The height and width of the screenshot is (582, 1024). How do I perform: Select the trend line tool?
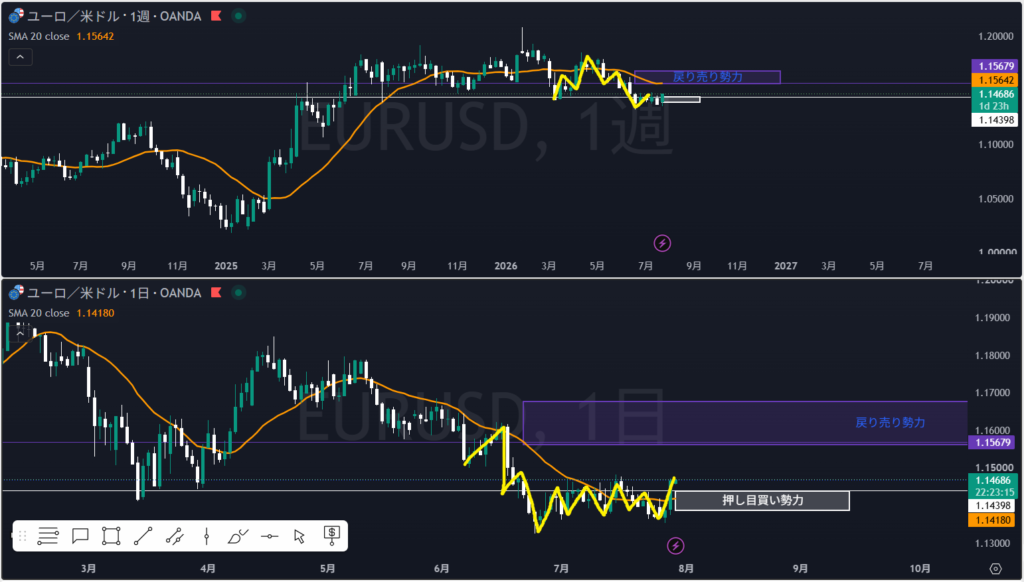pyautogui.click(x=142, y=536)
